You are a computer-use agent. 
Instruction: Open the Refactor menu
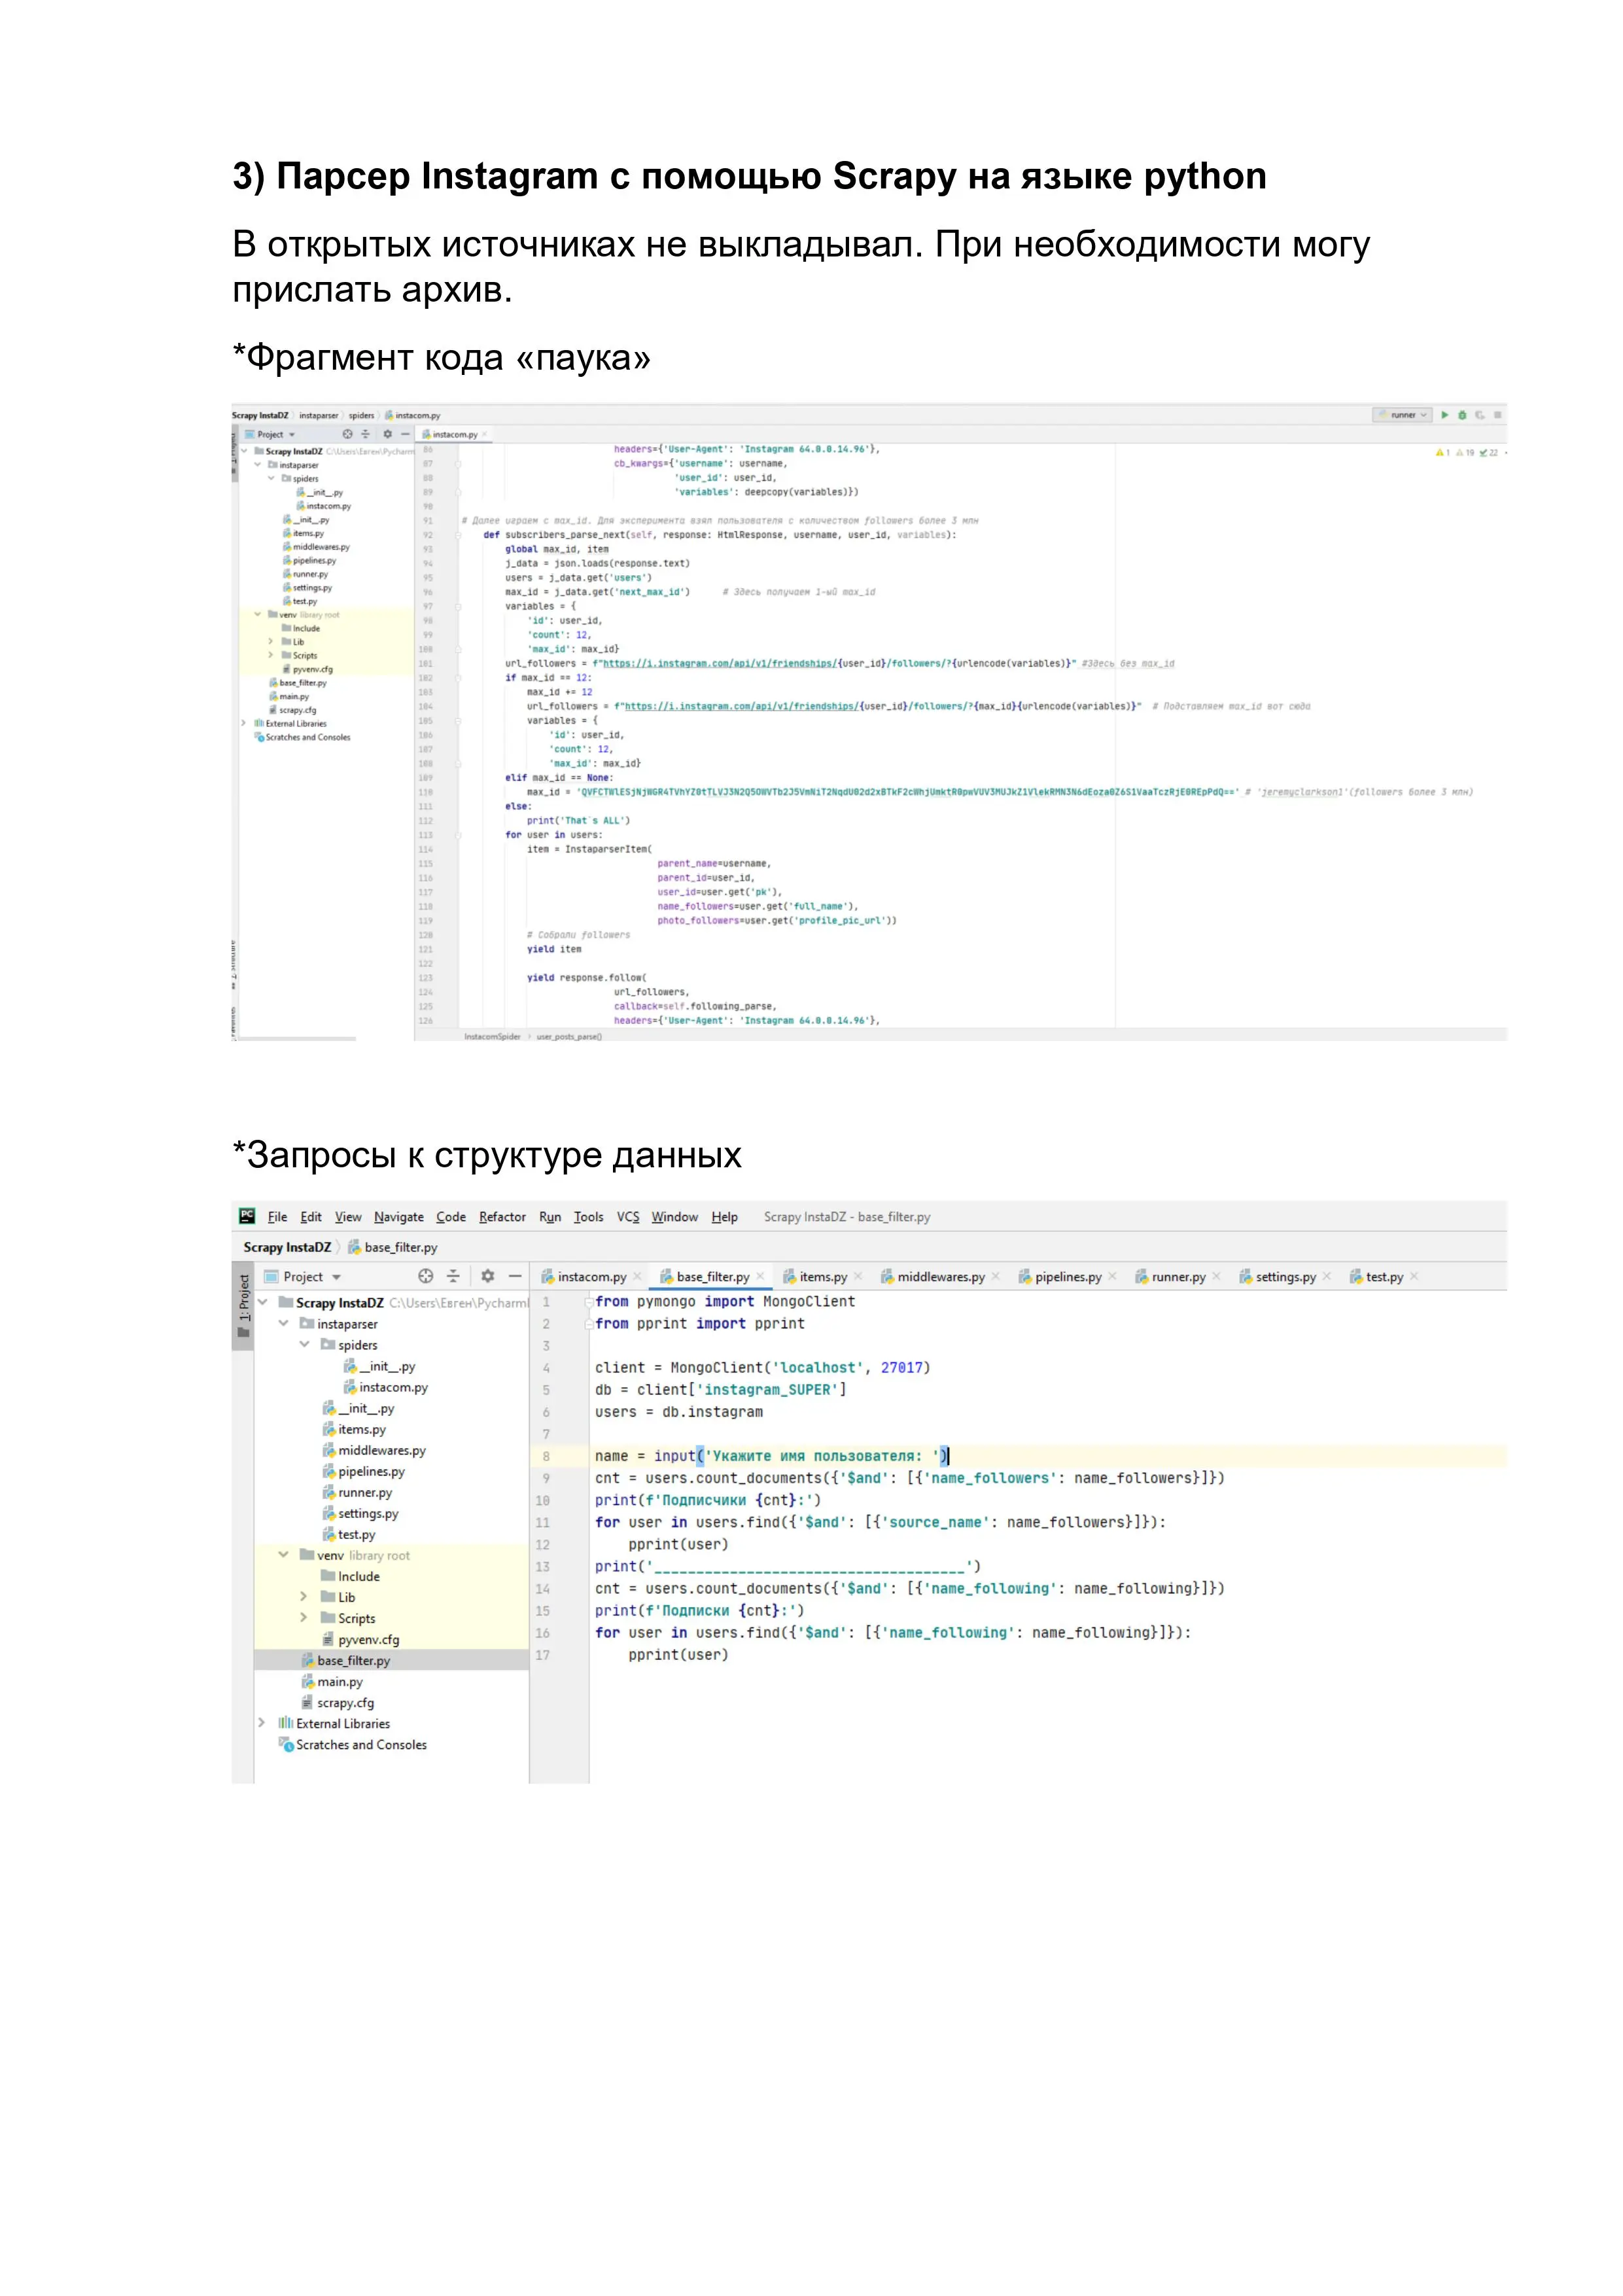502,1217
